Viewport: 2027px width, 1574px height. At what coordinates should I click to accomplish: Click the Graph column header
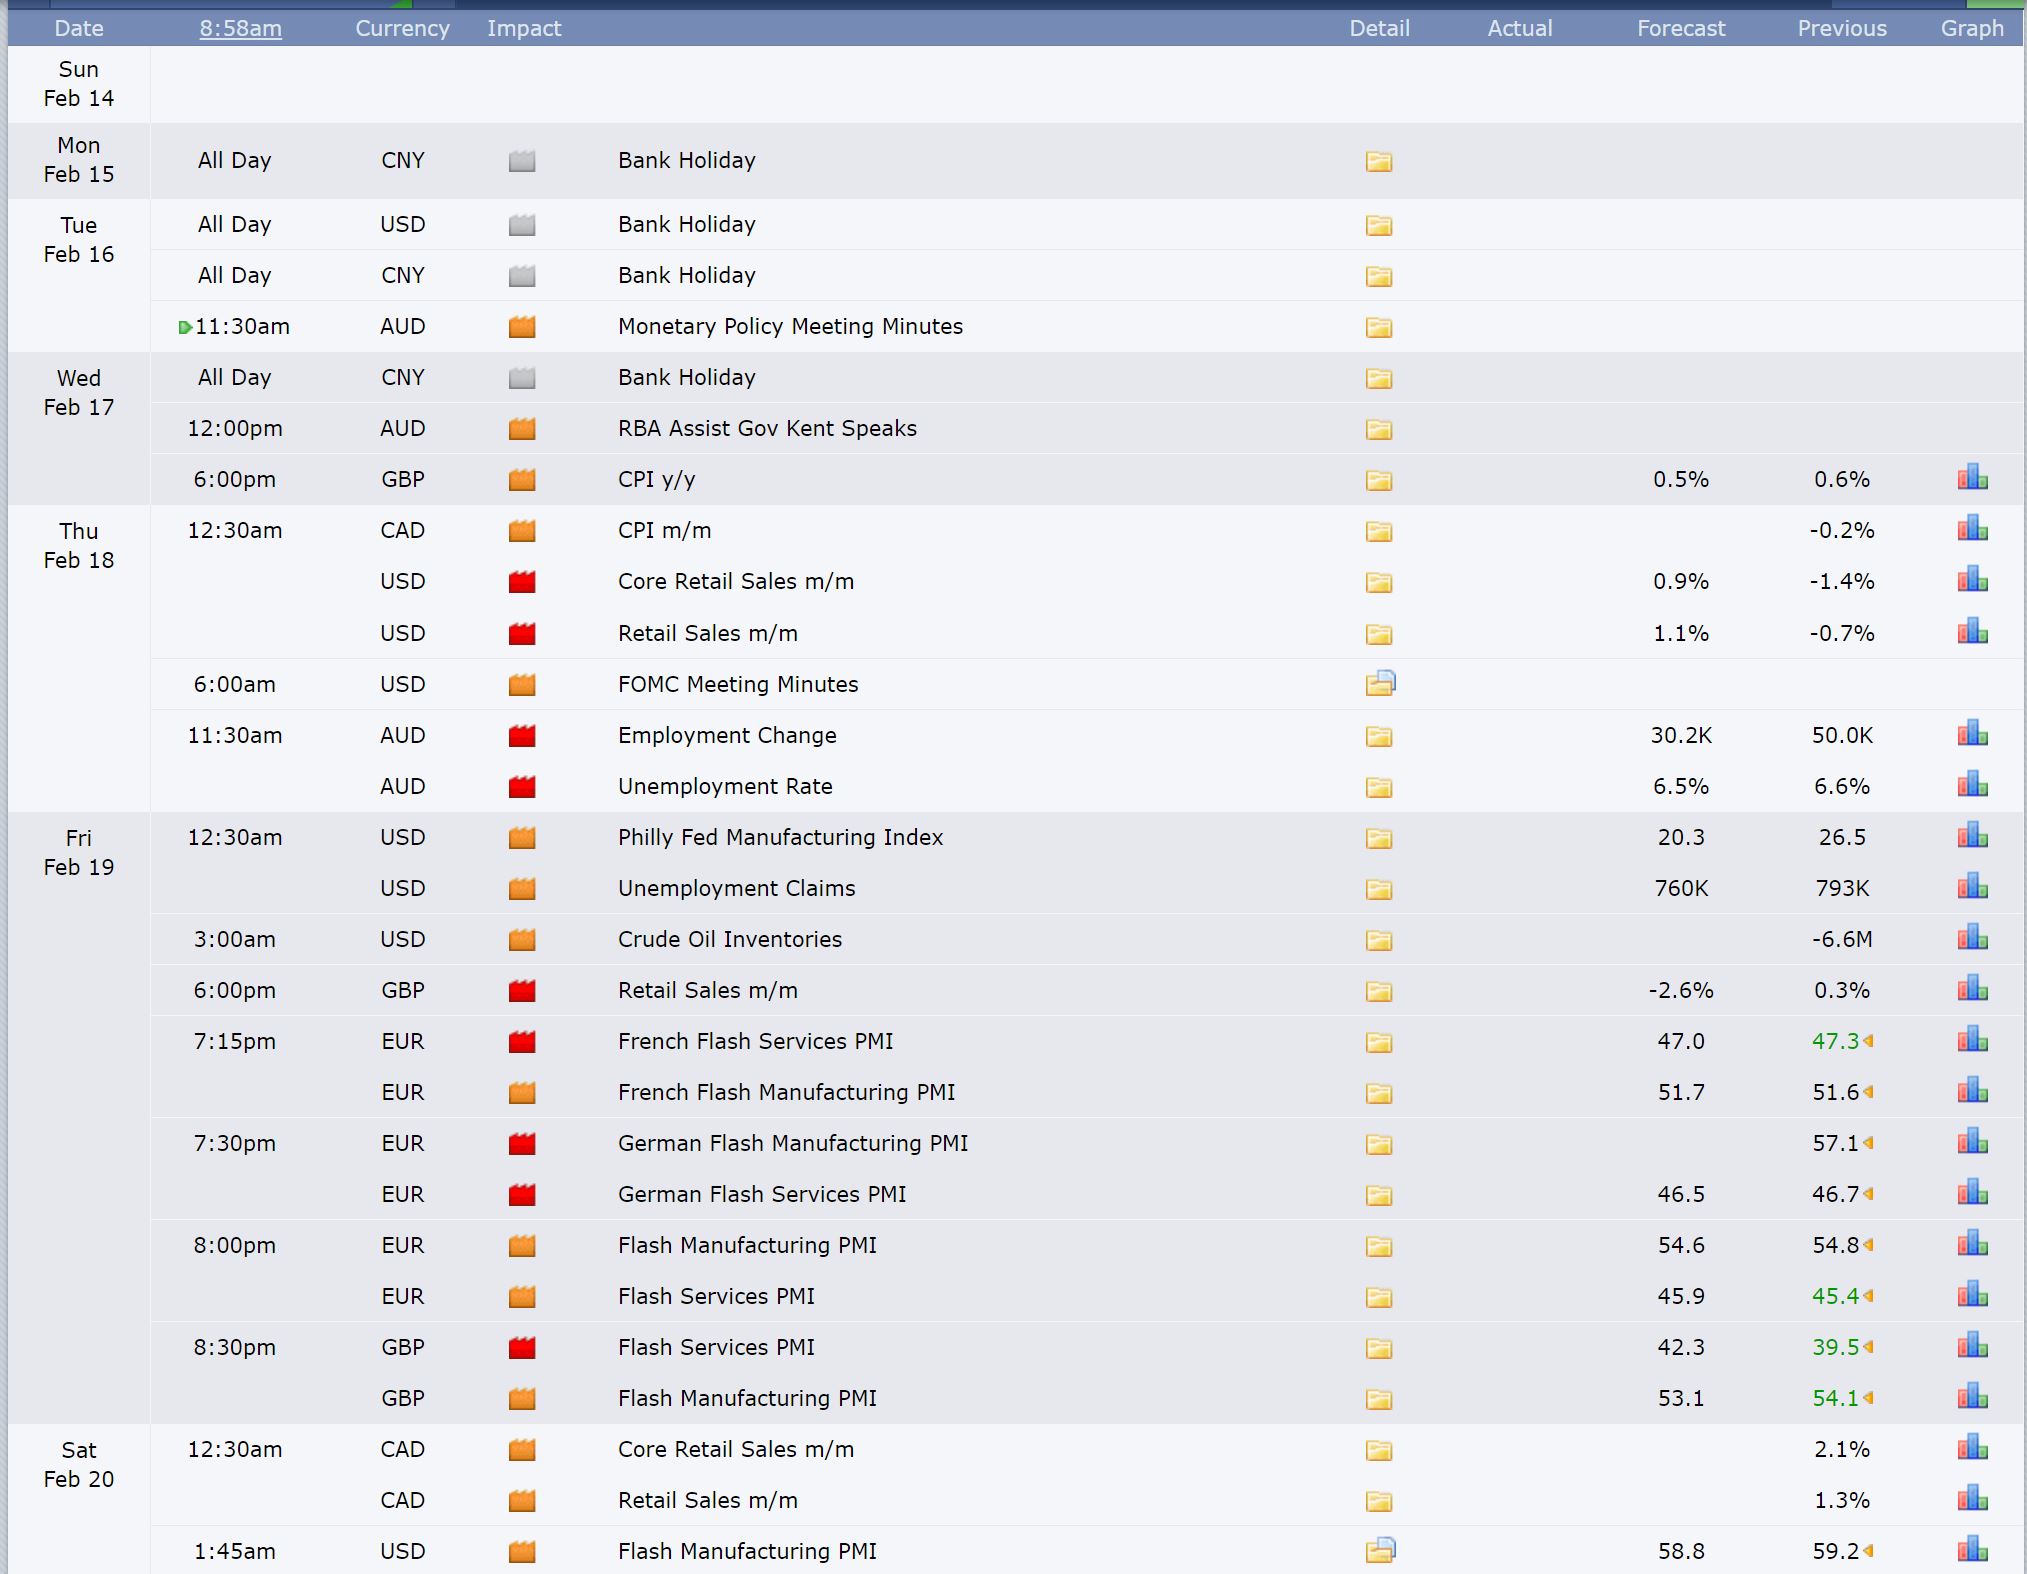[x=1972, y=28]
